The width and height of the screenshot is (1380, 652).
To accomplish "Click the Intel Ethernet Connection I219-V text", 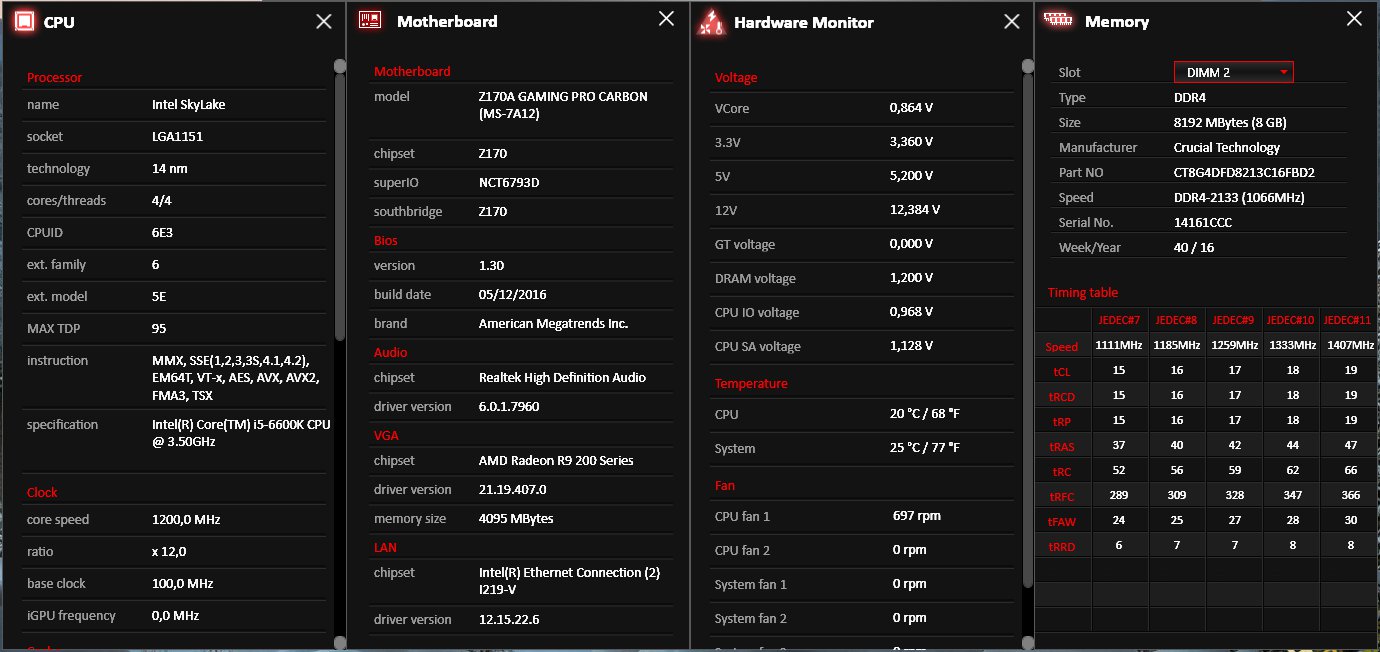I will (570, 581).
